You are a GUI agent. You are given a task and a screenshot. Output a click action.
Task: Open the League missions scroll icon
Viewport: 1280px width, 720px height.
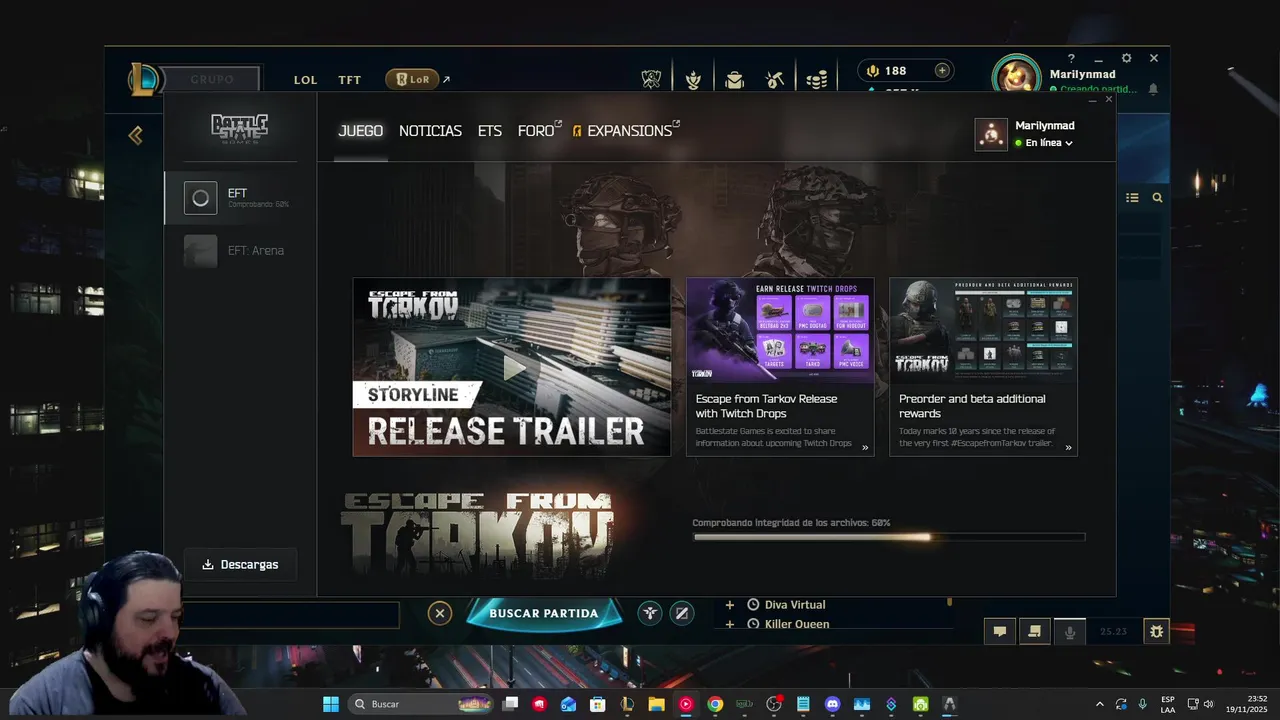tap(1035, 631)
